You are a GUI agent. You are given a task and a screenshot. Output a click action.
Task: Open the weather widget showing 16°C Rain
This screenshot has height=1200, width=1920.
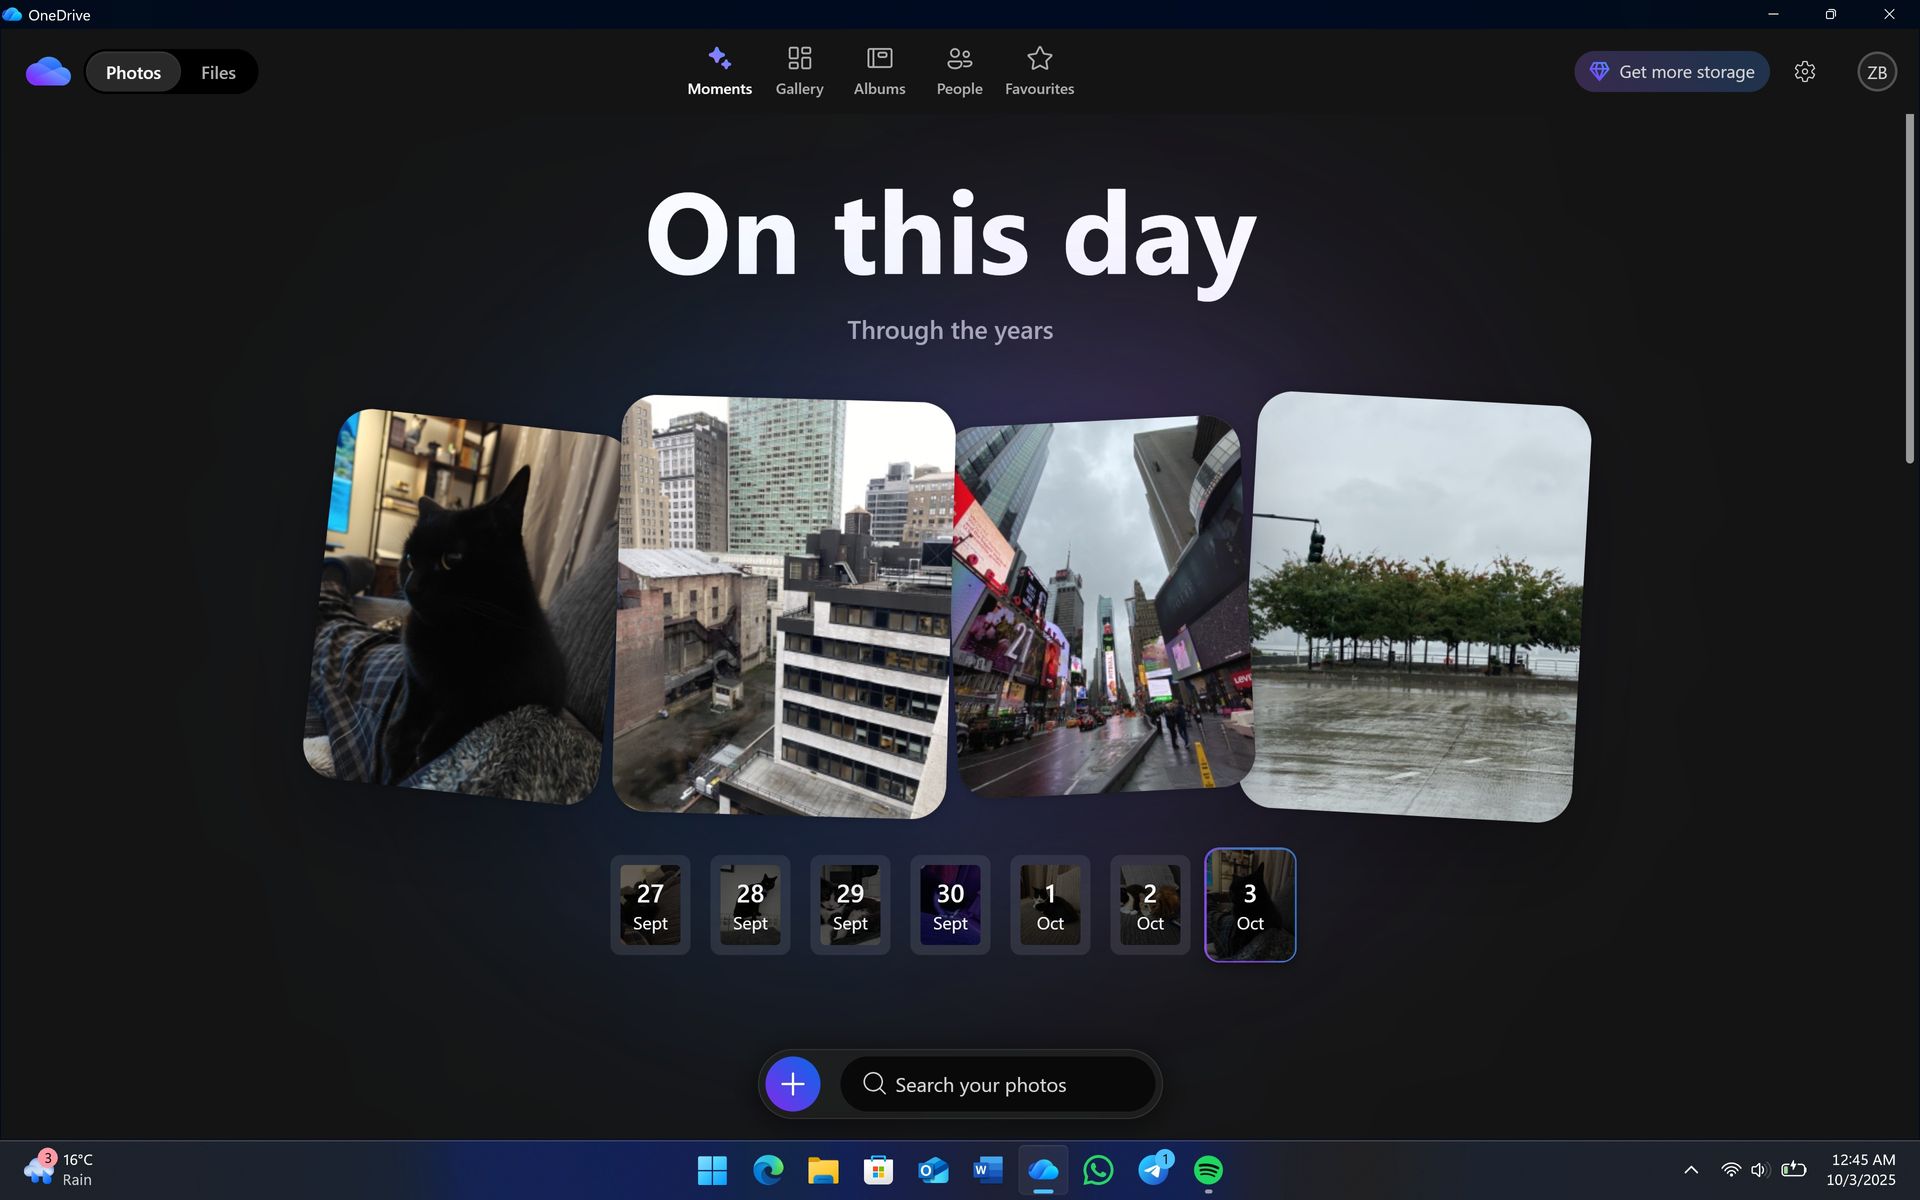60,1169
